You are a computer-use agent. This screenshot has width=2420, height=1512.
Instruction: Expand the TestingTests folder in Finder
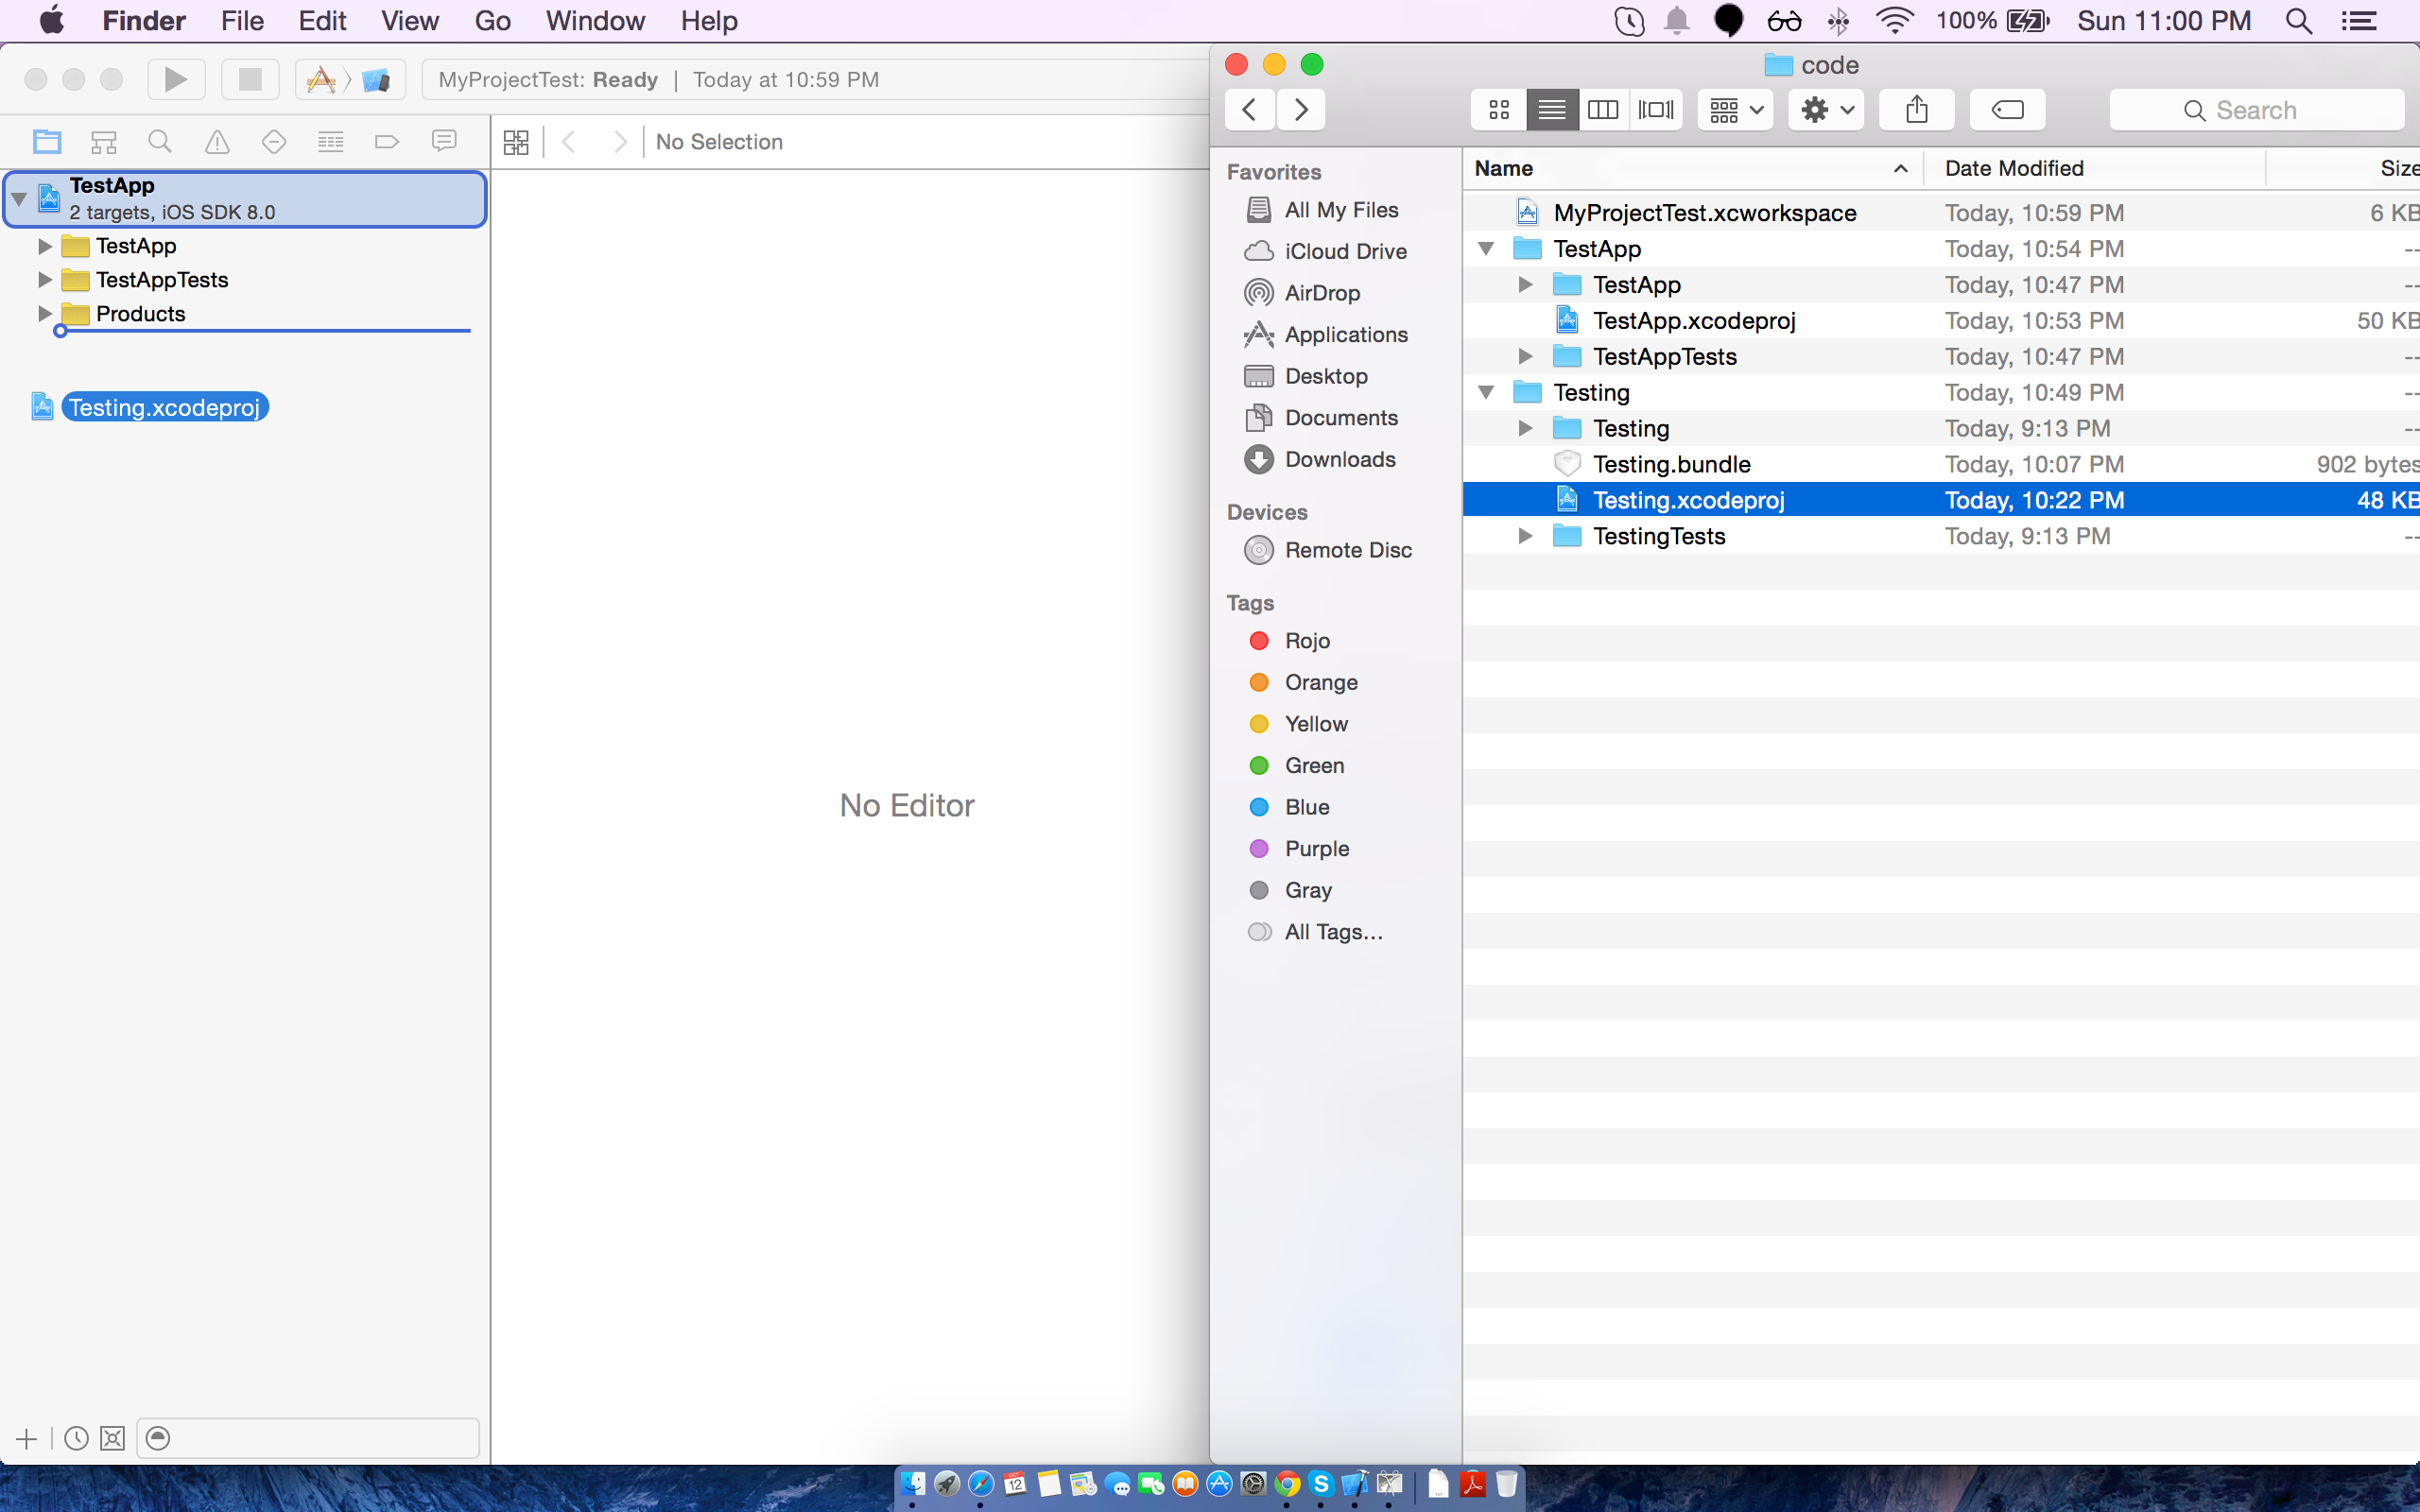tap(1525, 537)
